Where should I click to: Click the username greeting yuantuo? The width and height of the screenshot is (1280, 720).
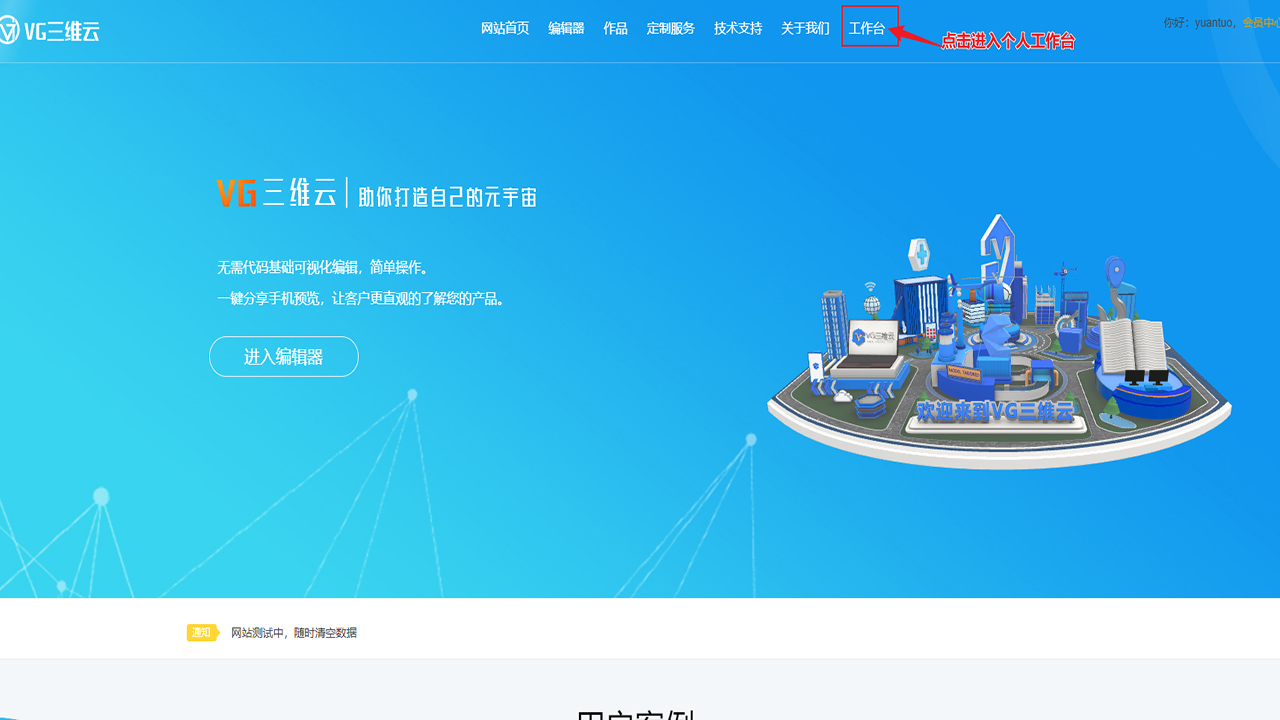(x=1200, y=22)
